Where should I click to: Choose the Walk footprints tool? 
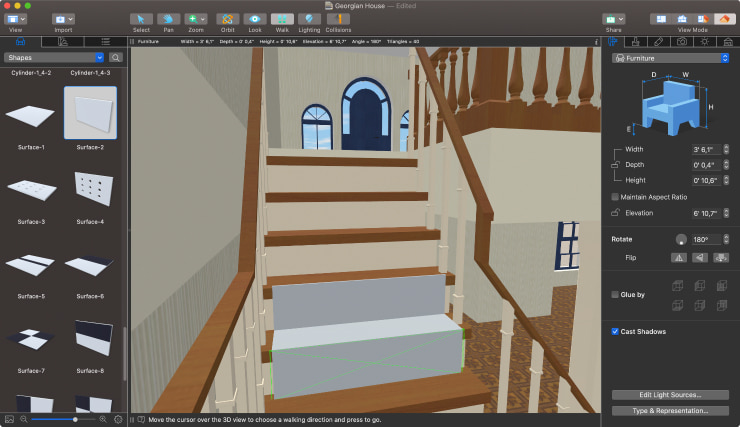[x=282, y=19]
